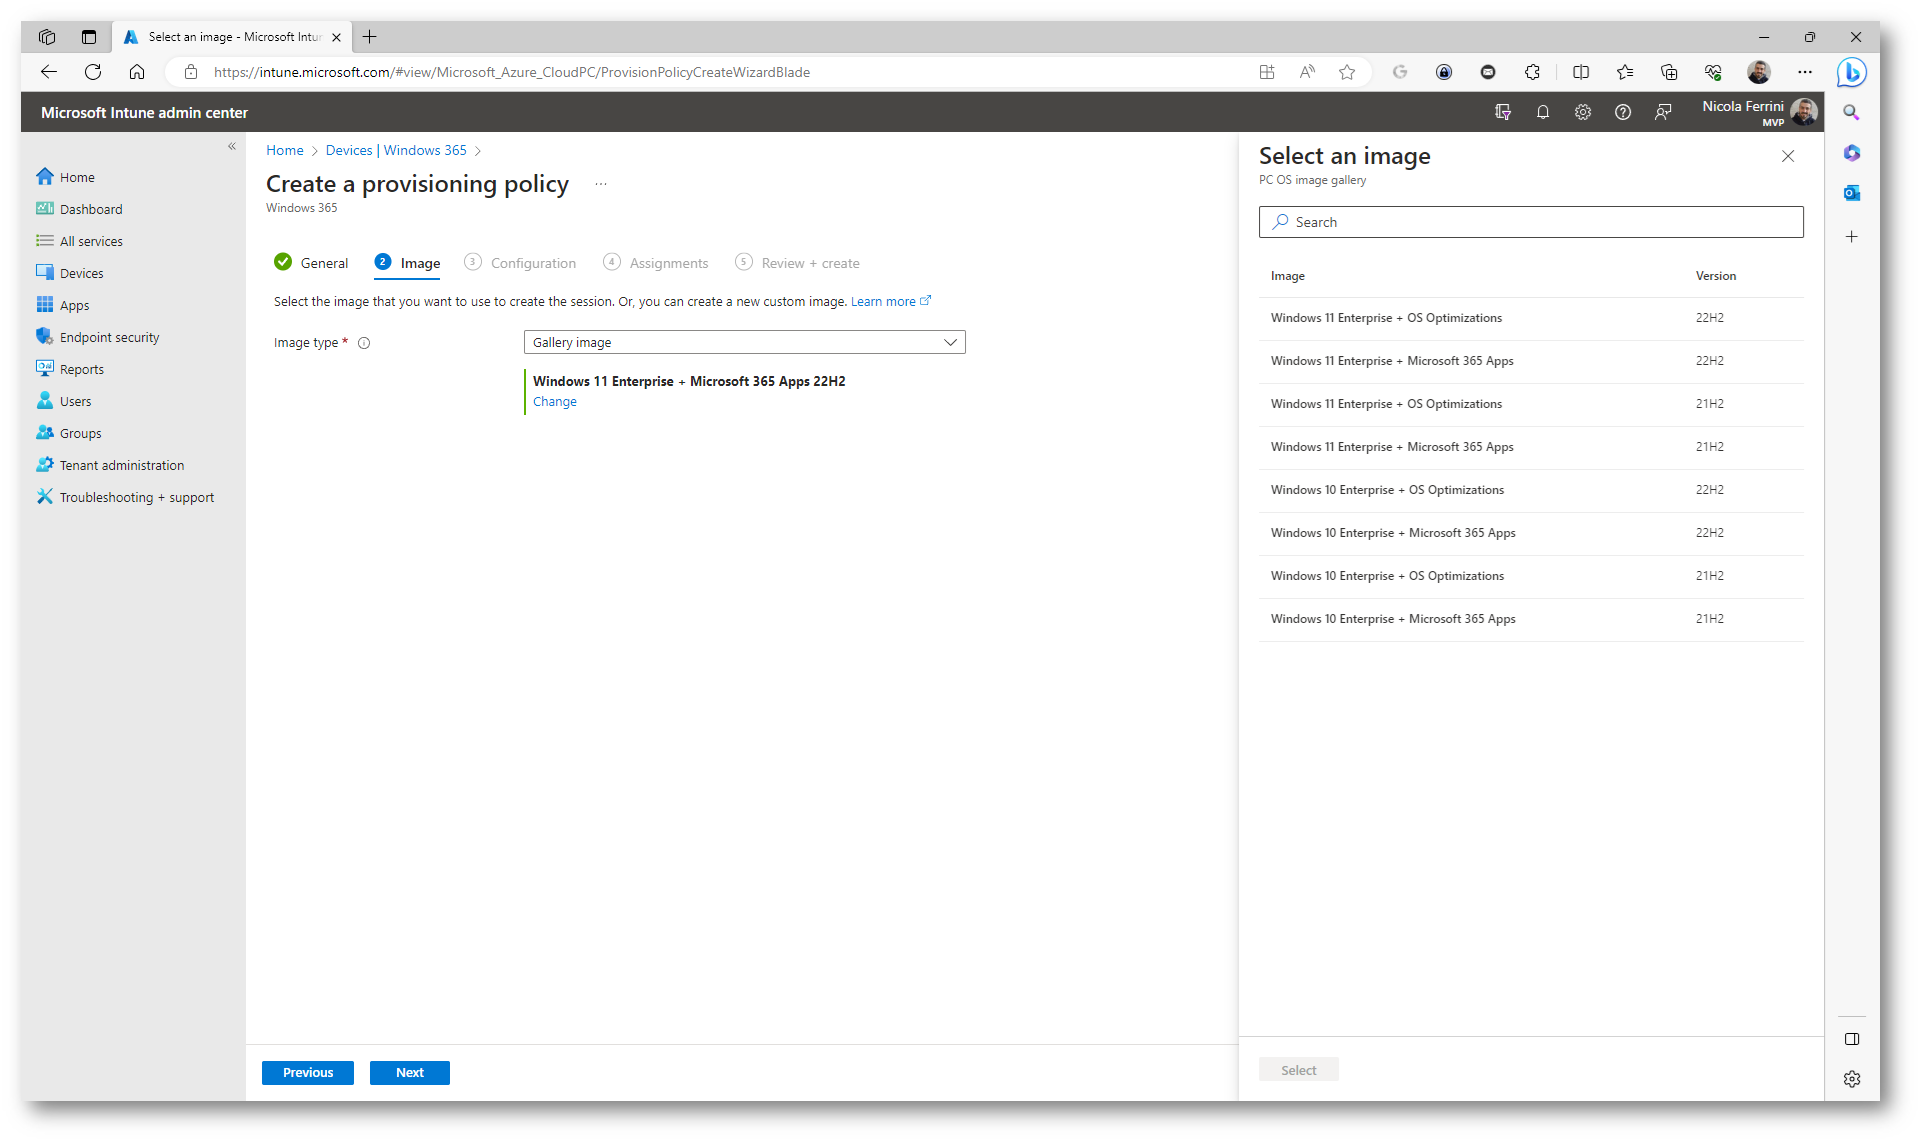Open browser home page button

point(137,72)
